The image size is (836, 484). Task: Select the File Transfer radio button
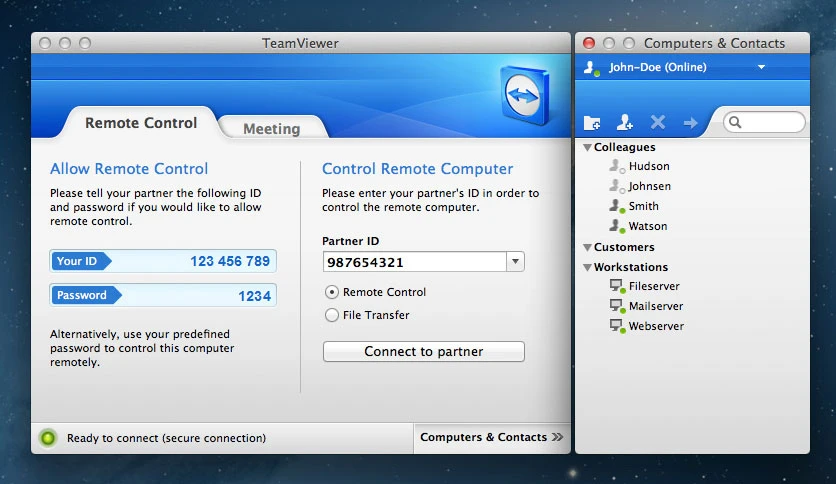pyautogui.click(x=332, y=315)
